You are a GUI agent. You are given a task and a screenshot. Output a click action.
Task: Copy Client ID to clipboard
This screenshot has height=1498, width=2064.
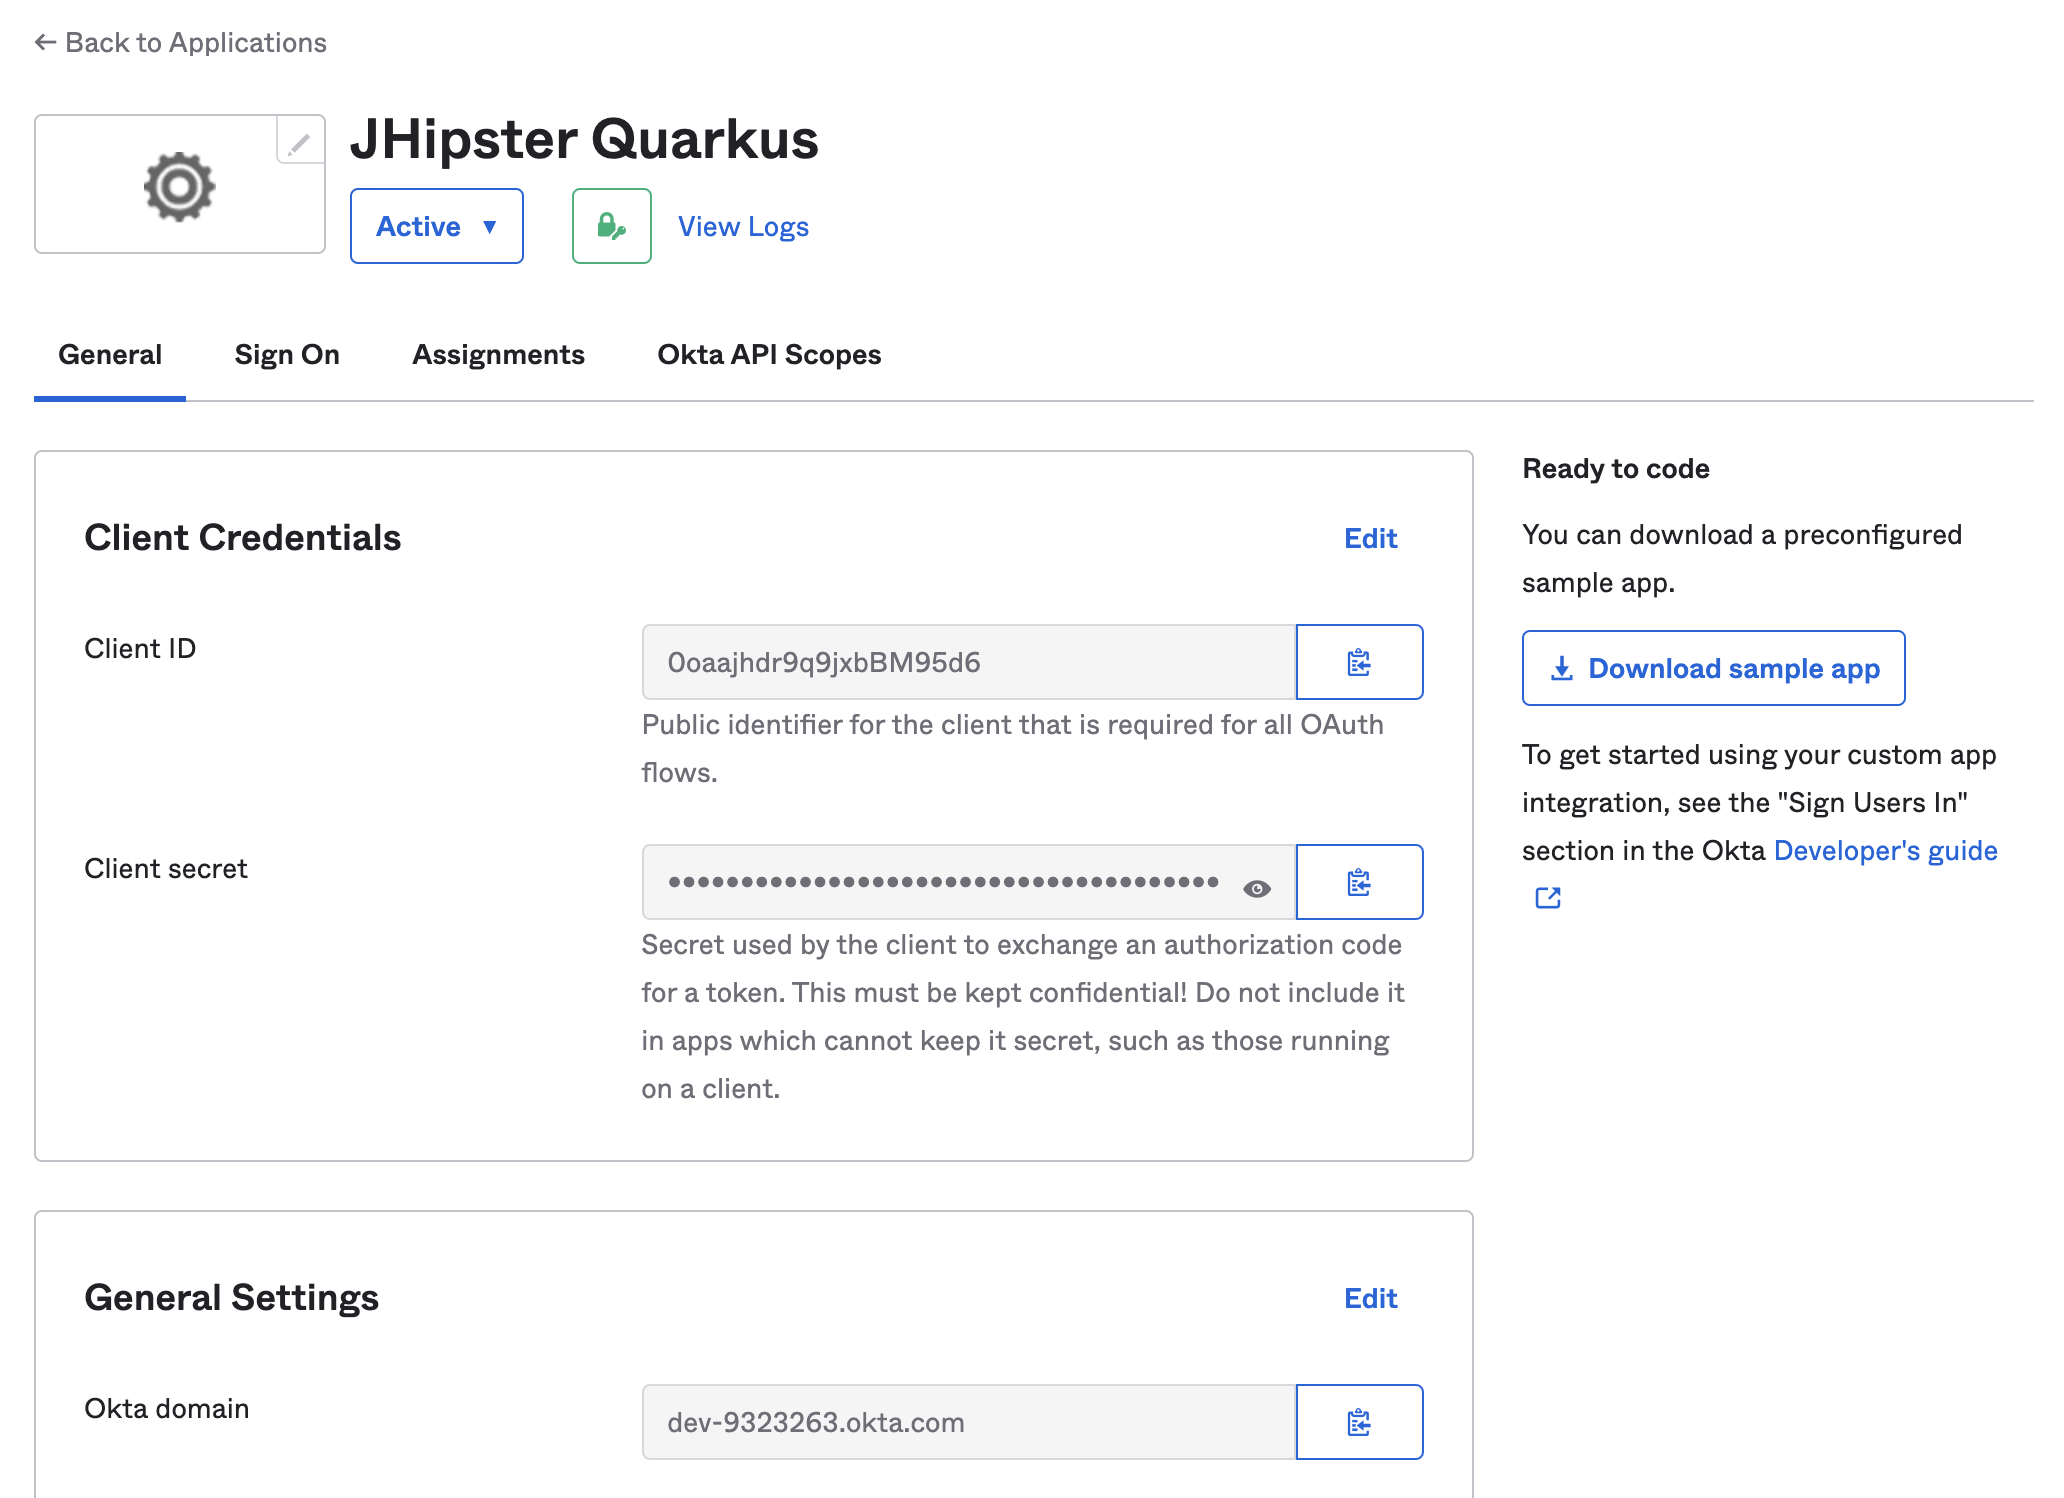tap(1359, 662)
